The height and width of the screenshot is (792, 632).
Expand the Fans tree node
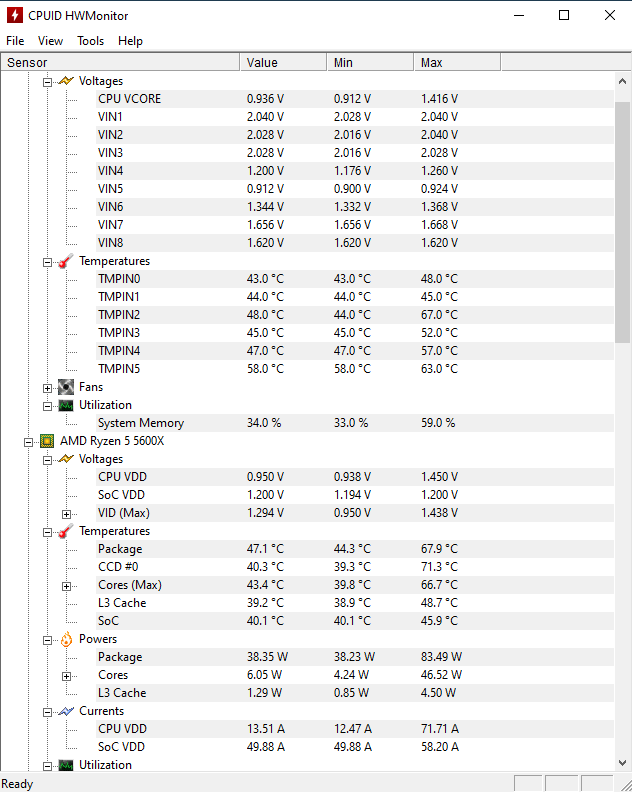47,388
